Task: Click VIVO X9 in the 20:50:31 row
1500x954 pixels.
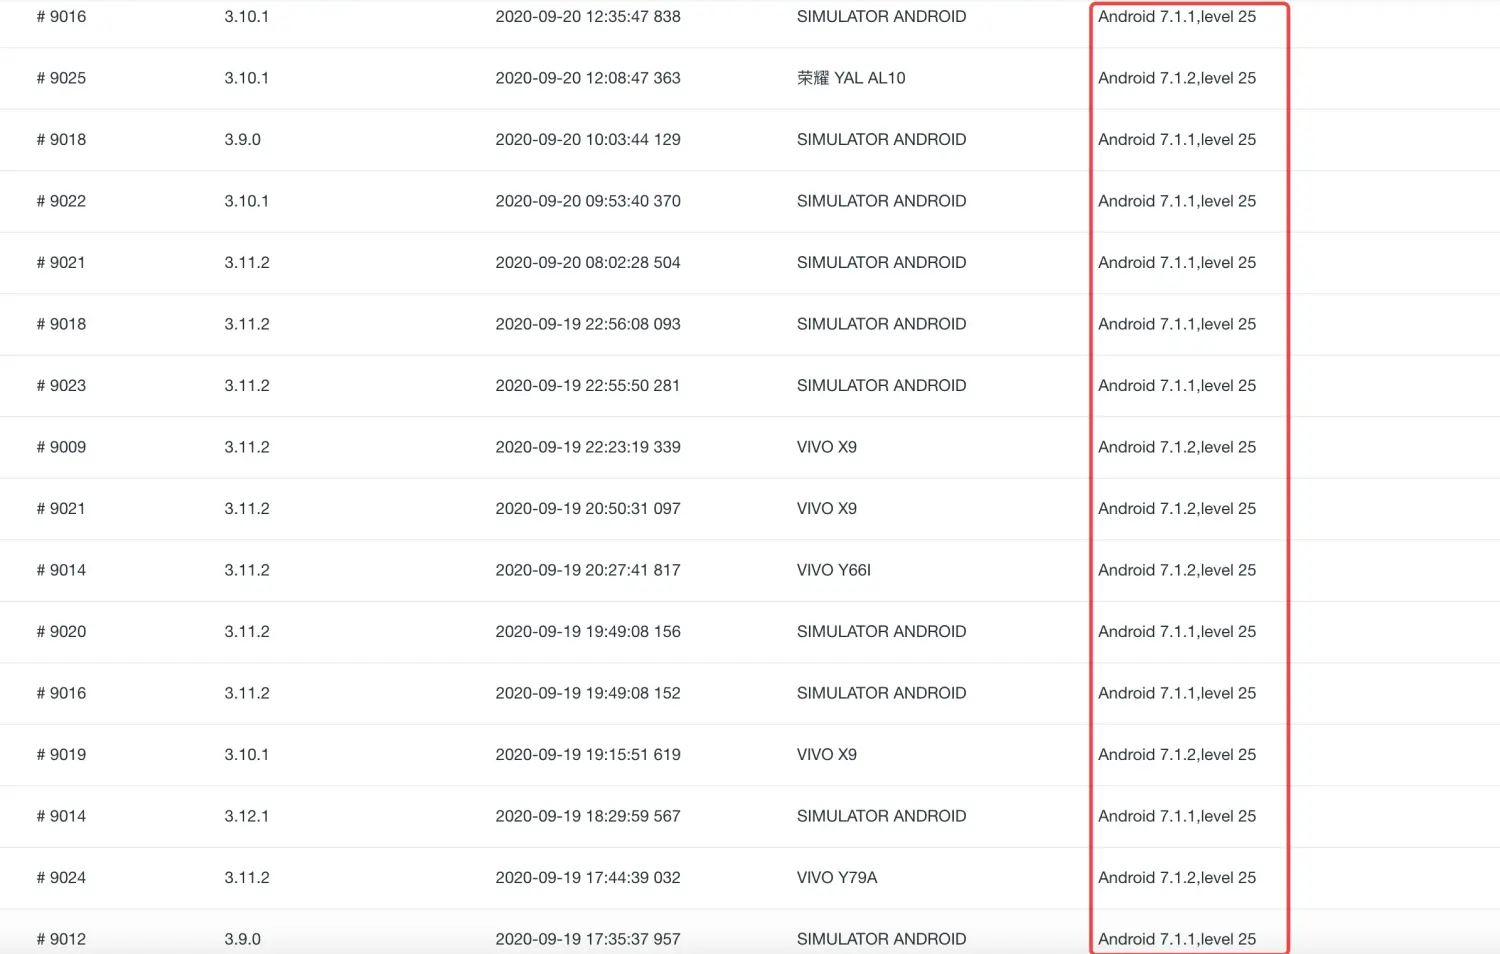Action: click(827, 508)
